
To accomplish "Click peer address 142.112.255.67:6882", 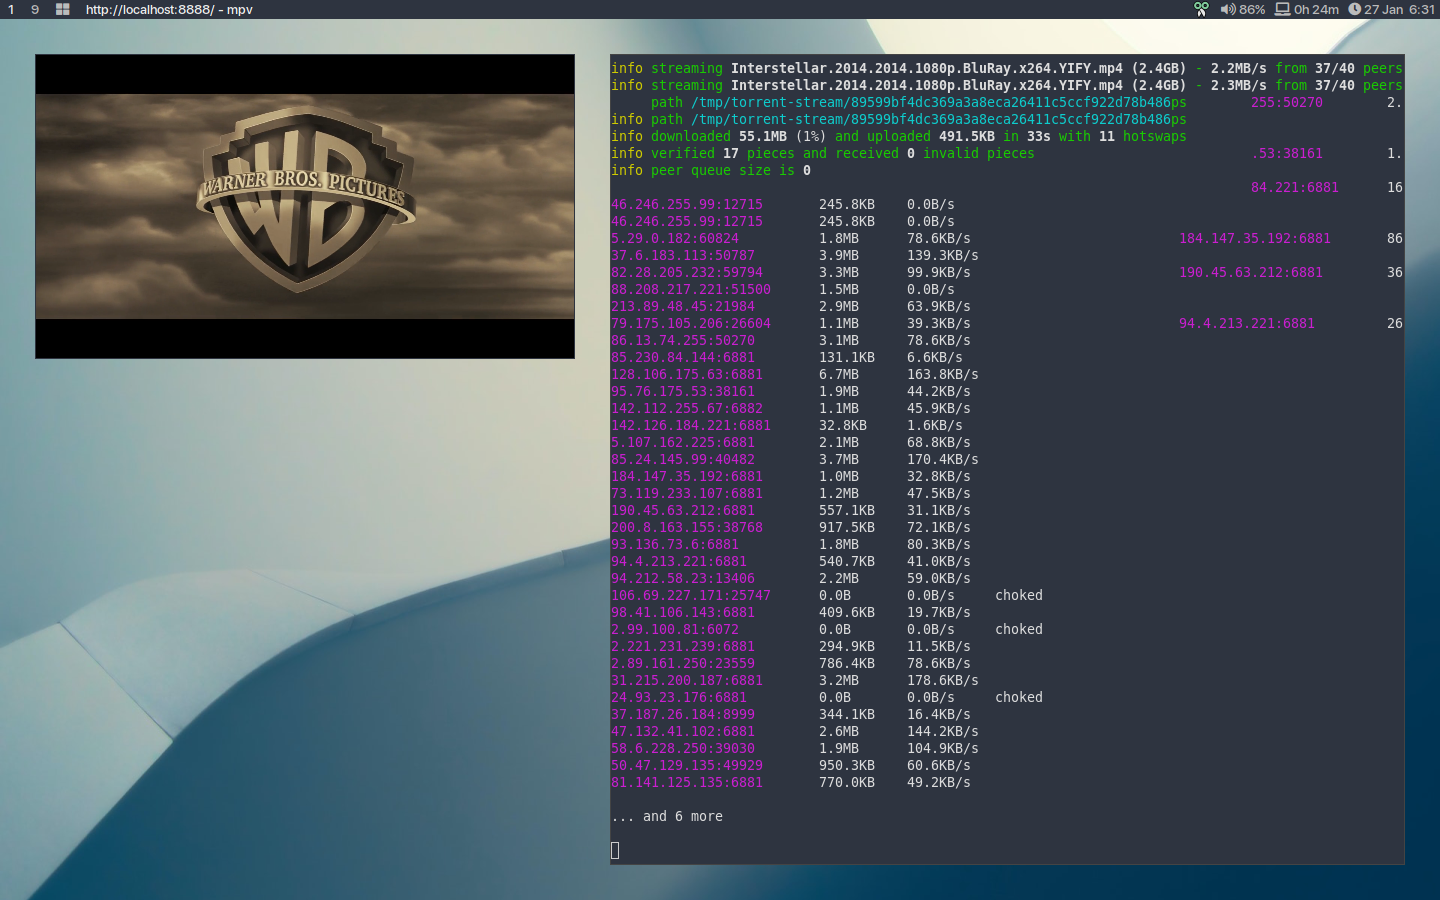I will (x=687, y=408).
